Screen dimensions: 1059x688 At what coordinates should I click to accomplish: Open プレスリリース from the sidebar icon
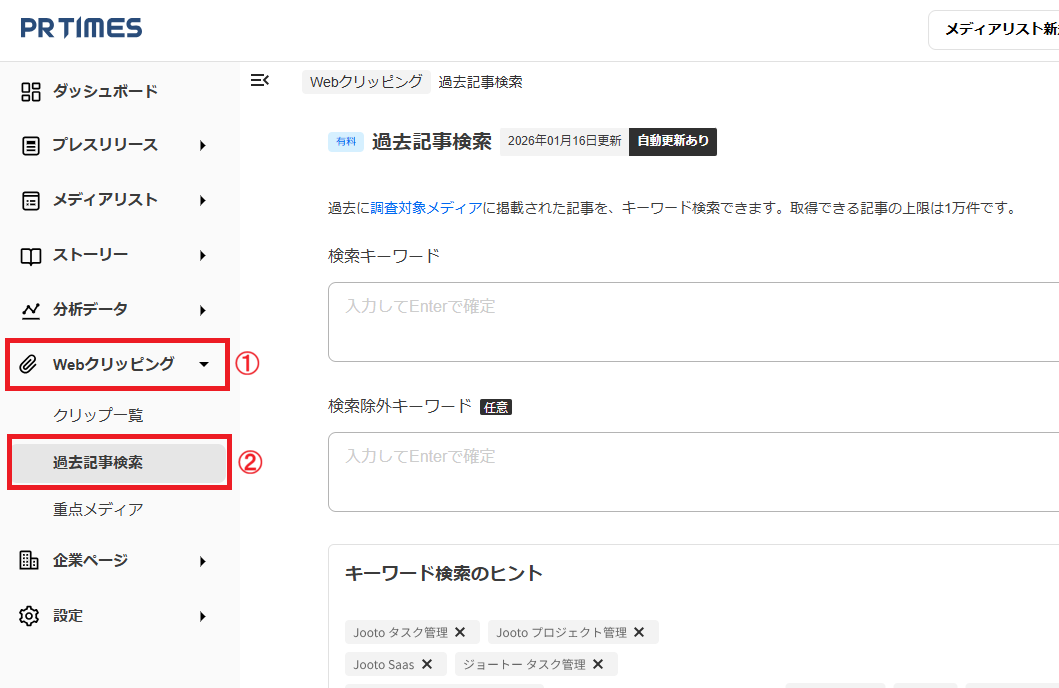tap(29, 145)
